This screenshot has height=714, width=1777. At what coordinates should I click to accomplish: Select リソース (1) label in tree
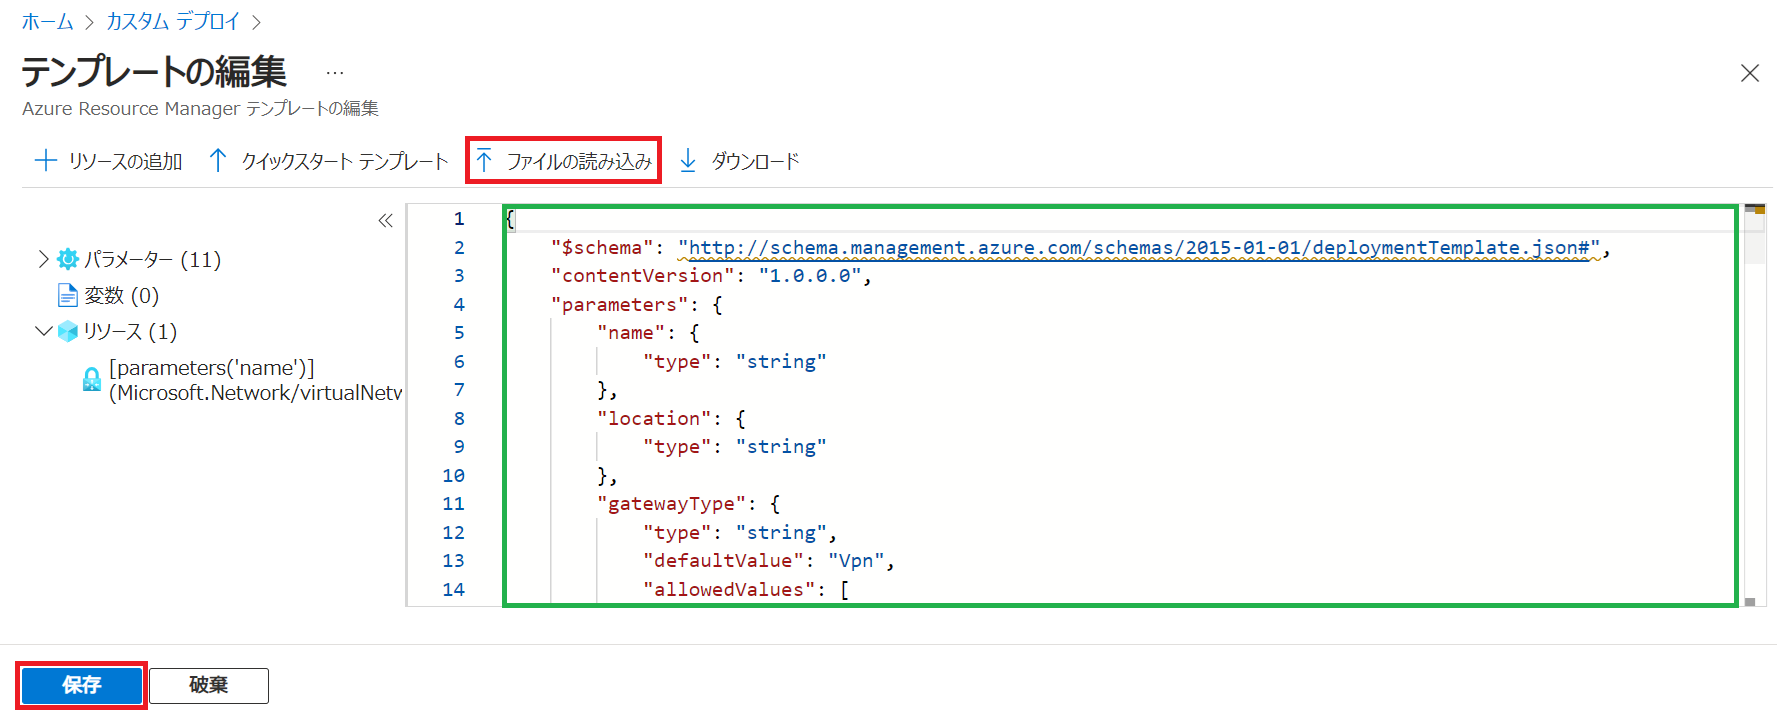[x=130, y=331]
